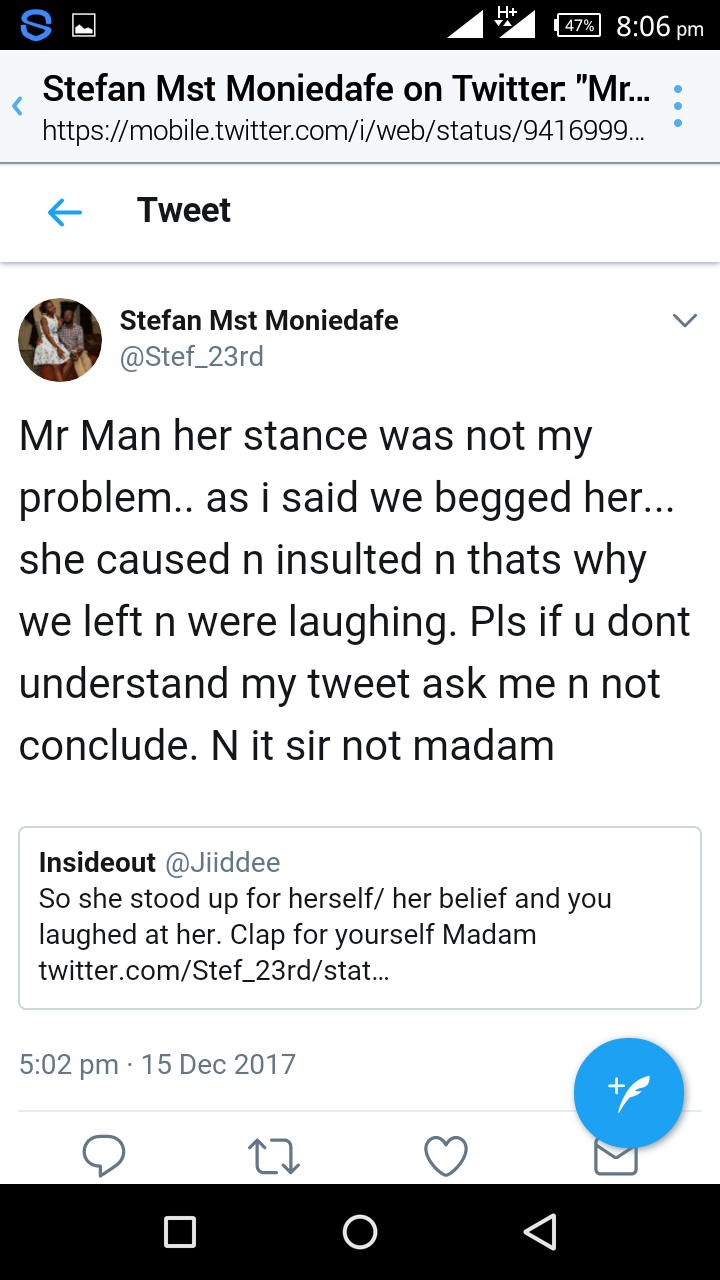Expand tweet options chevron

coord(685,321)
